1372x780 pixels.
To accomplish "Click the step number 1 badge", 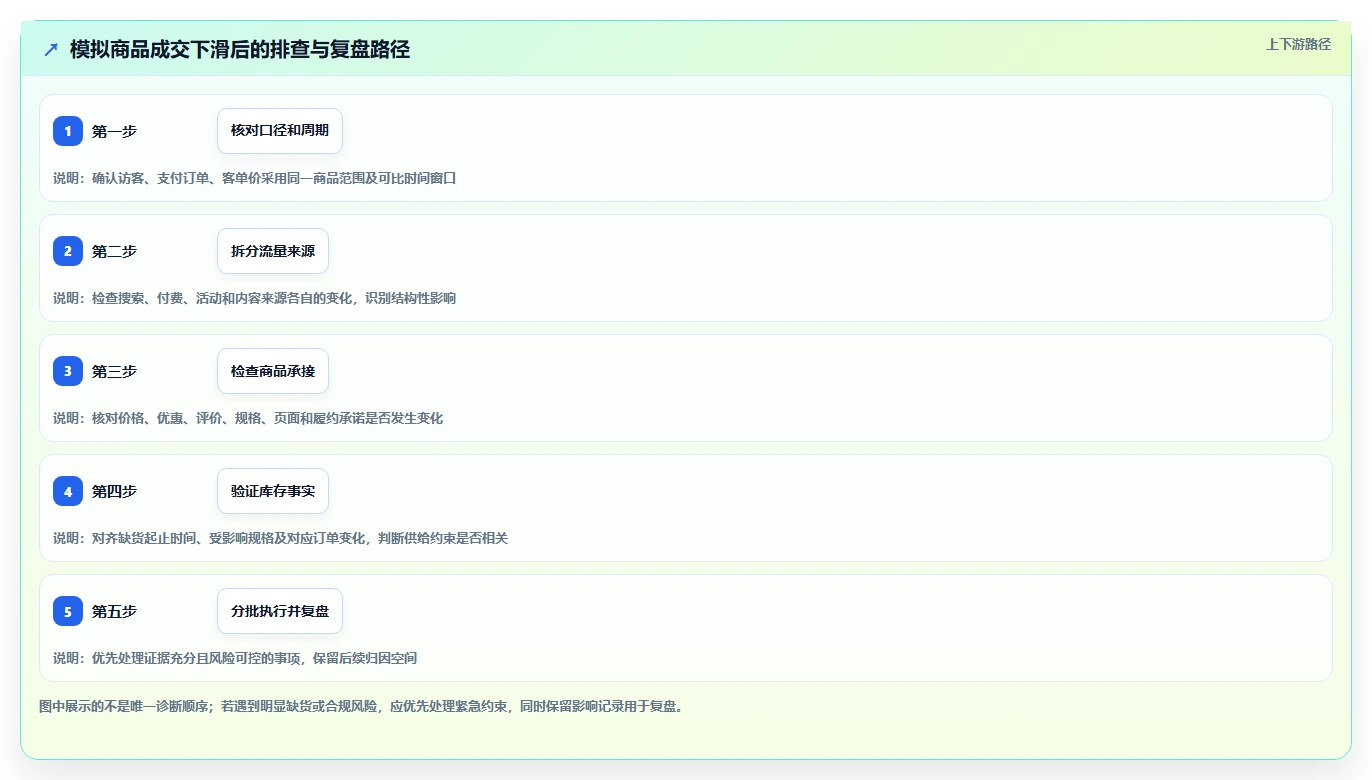I will (x=68, y=131).
